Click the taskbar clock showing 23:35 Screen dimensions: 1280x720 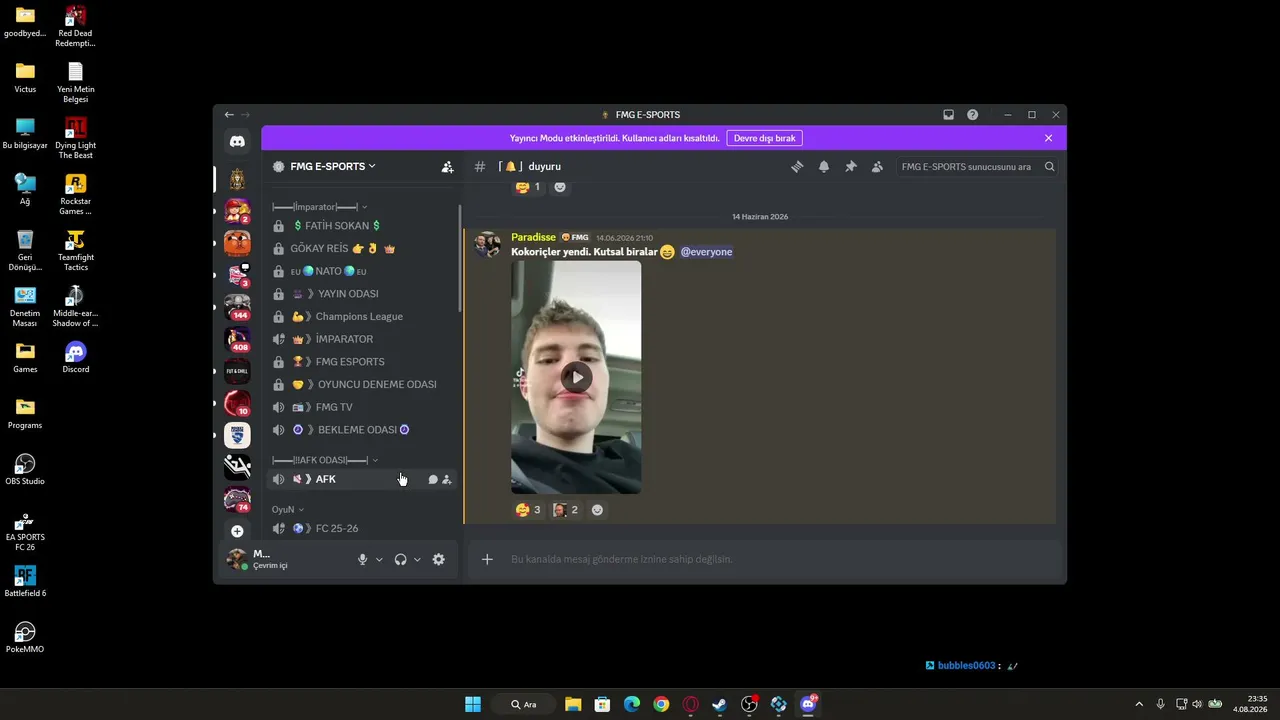point(1250,704)
